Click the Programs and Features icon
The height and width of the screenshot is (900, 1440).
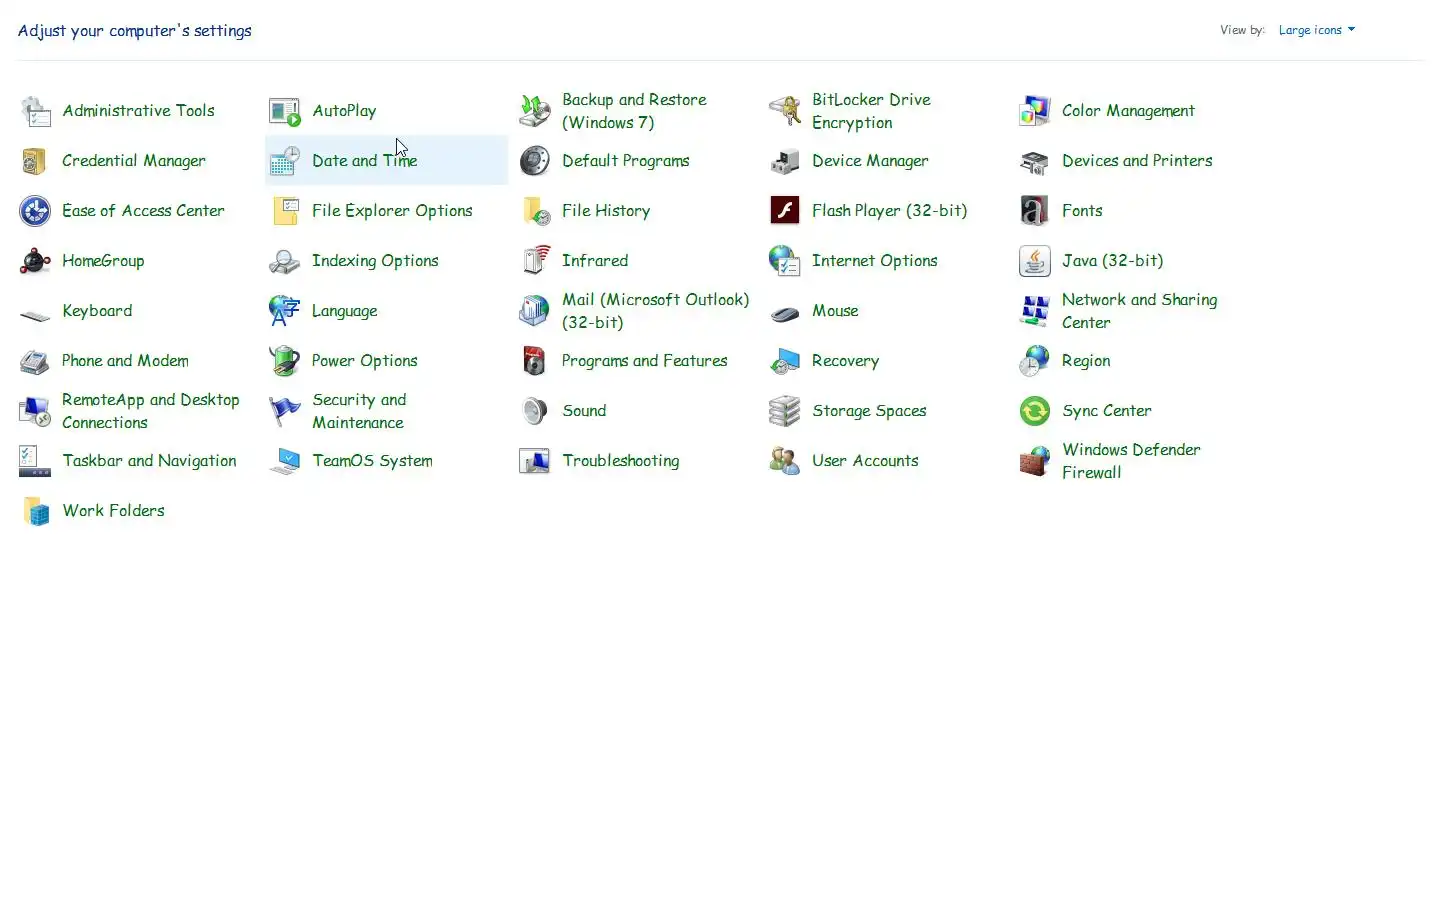535,361
